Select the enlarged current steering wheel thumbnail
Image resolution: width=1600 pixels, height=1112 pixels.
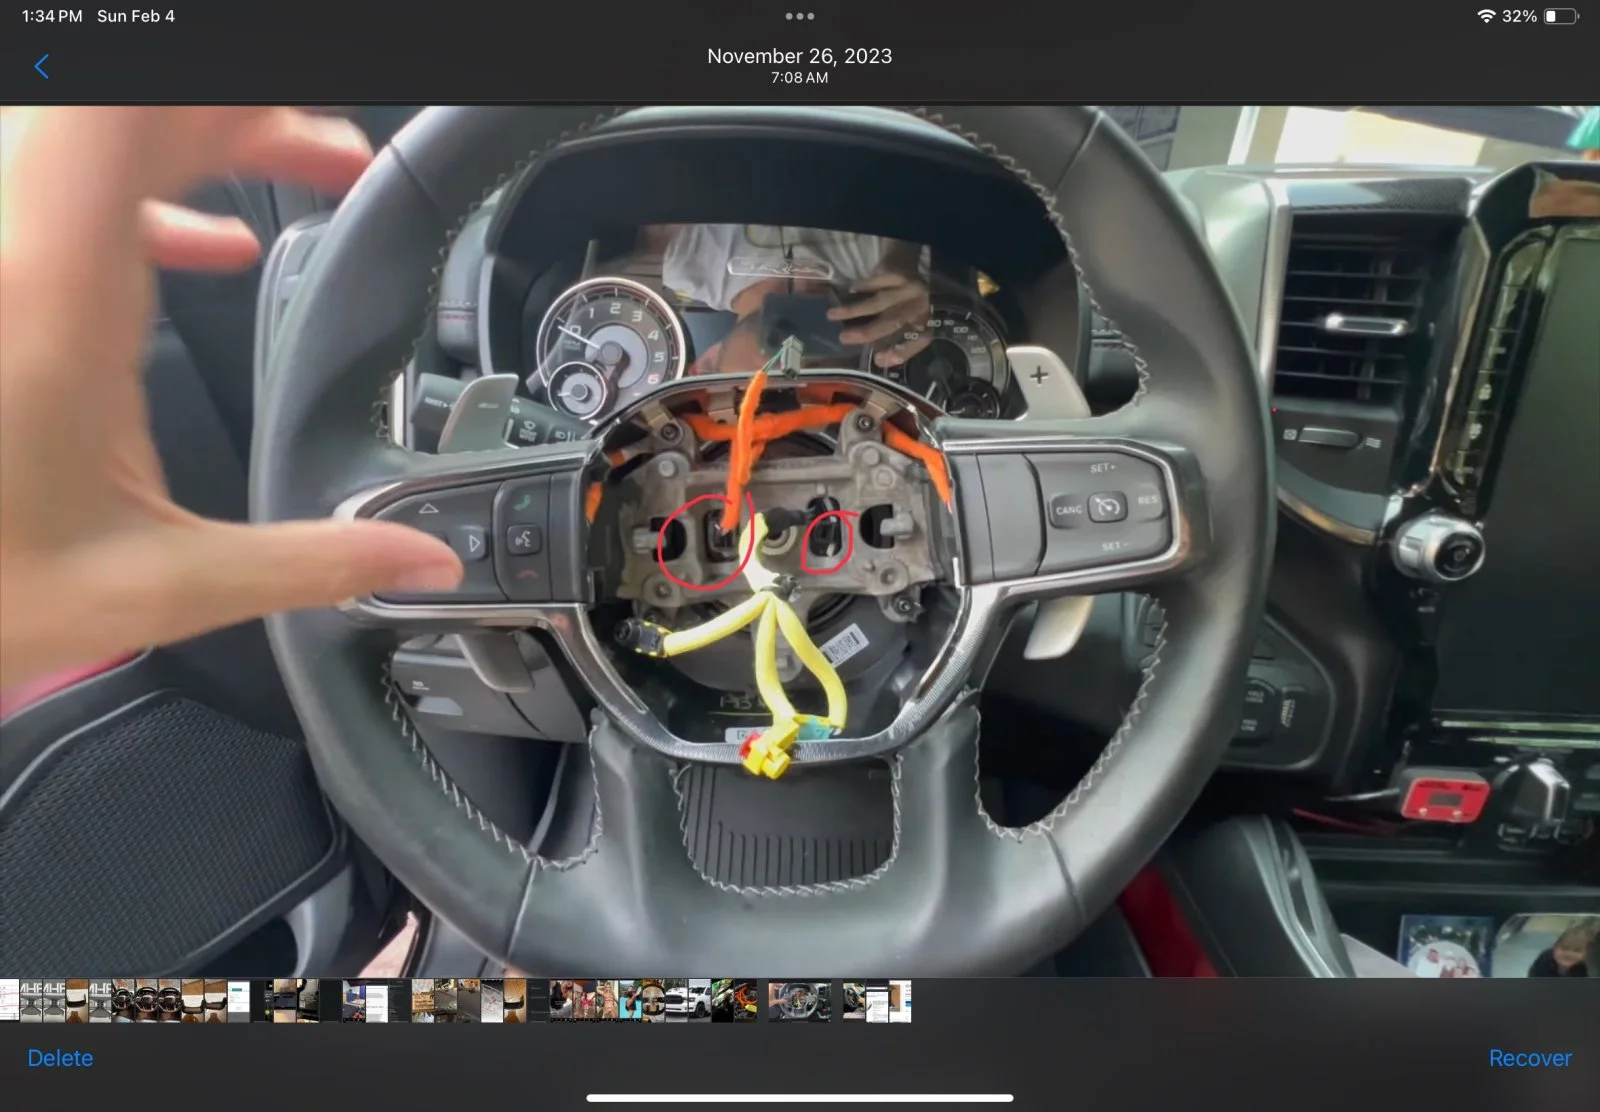(800, 1001)
